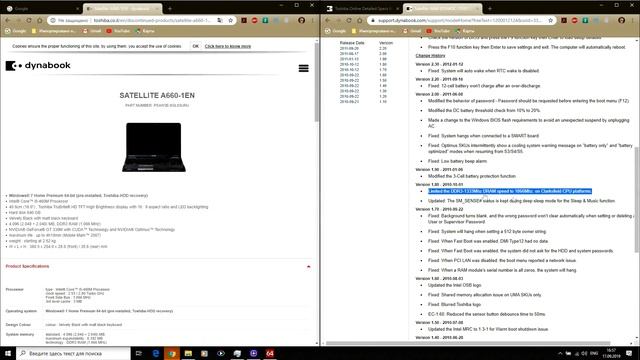Reload the left browser page
This screenshot has height=360, width=640.
29,20
